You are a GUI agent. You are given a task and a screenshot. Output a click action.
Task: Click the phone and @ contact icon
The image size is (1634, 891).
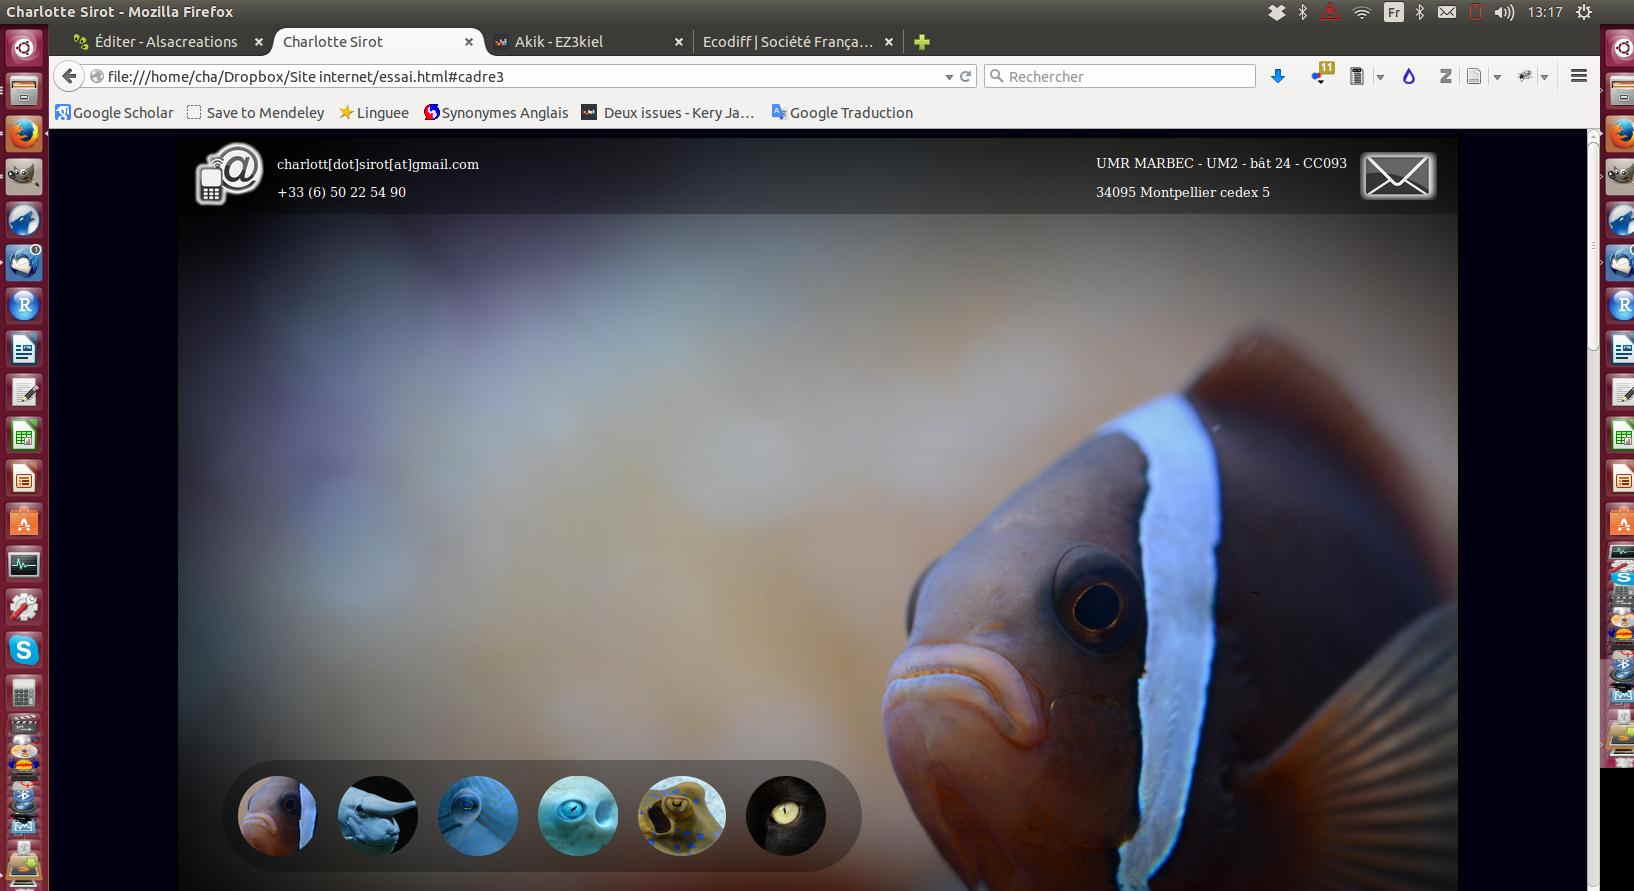[x=229, y=174]
